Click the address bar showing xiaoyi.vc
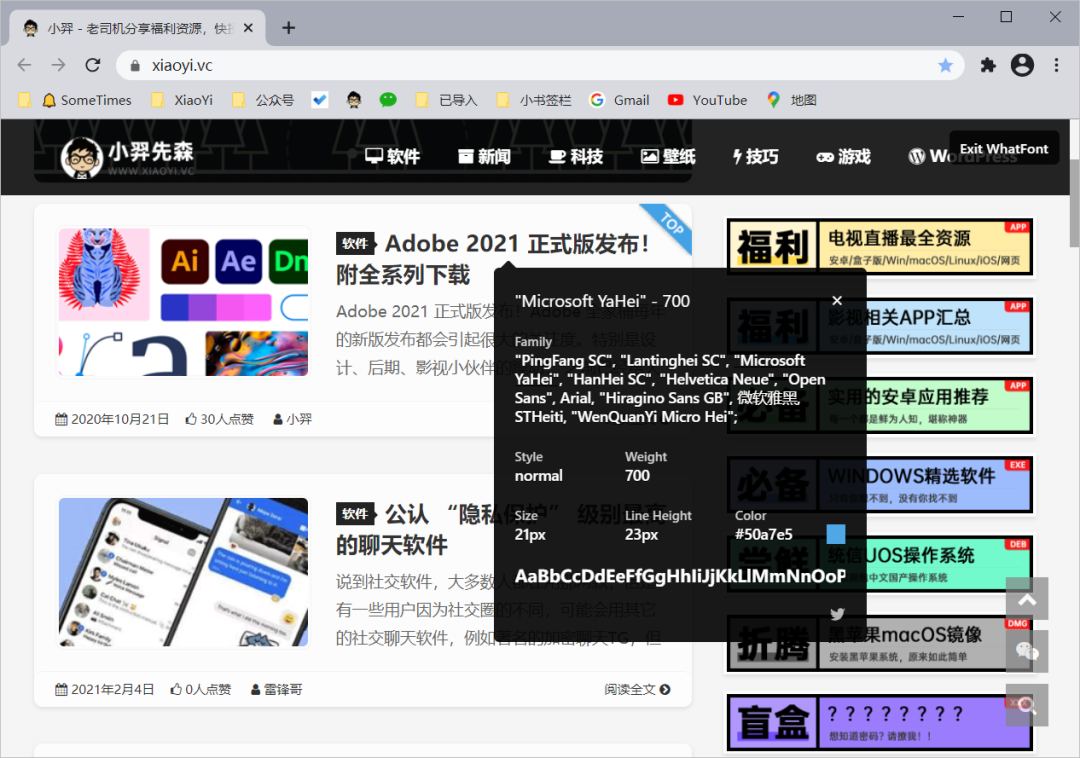Image resolution: width=1080 pixels, height=758 pixels. click(x=500, y=65)
